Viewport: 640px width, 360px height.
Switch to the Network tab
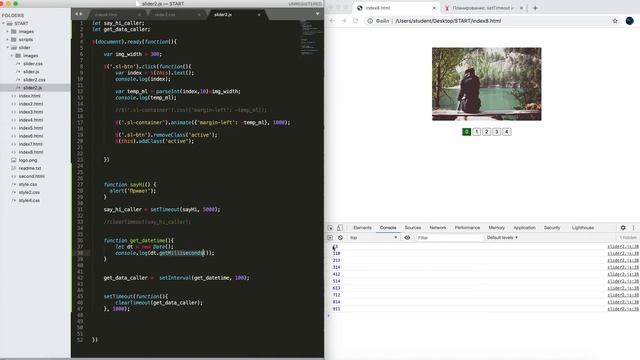click(438, 228)
